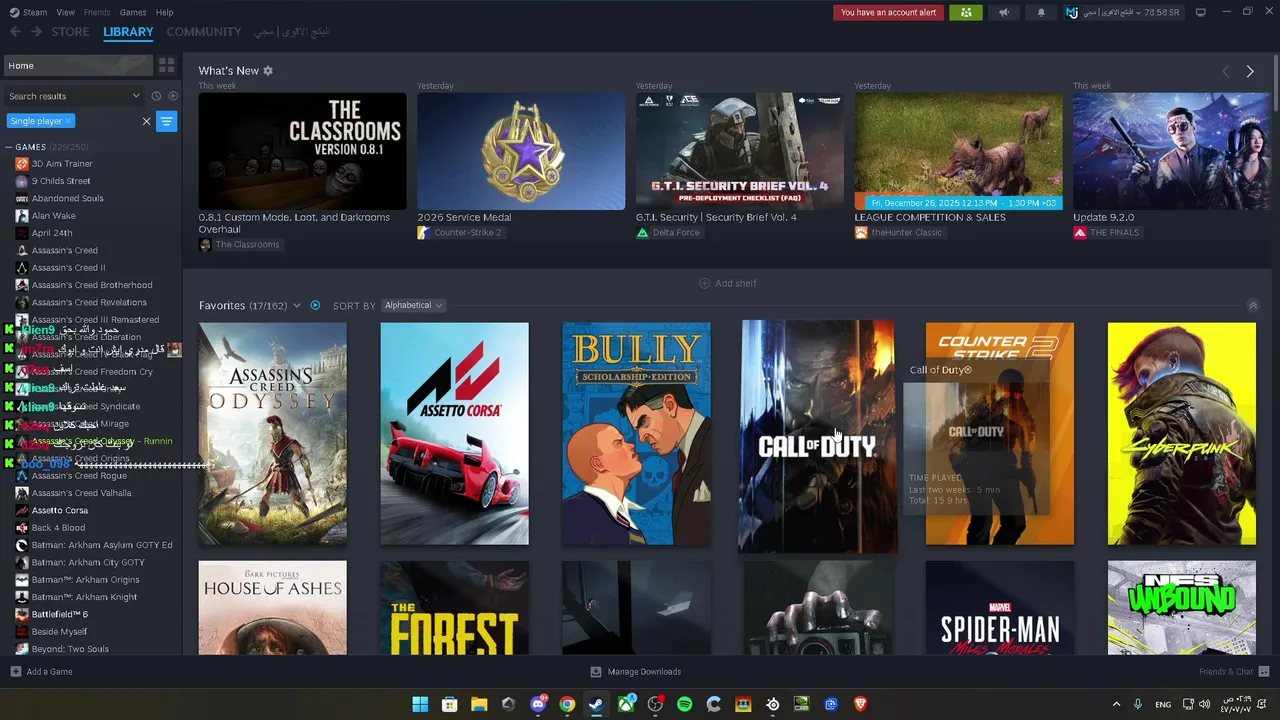
Task: Collapse the GAMES category in sidebar
Action: [9, 147]
